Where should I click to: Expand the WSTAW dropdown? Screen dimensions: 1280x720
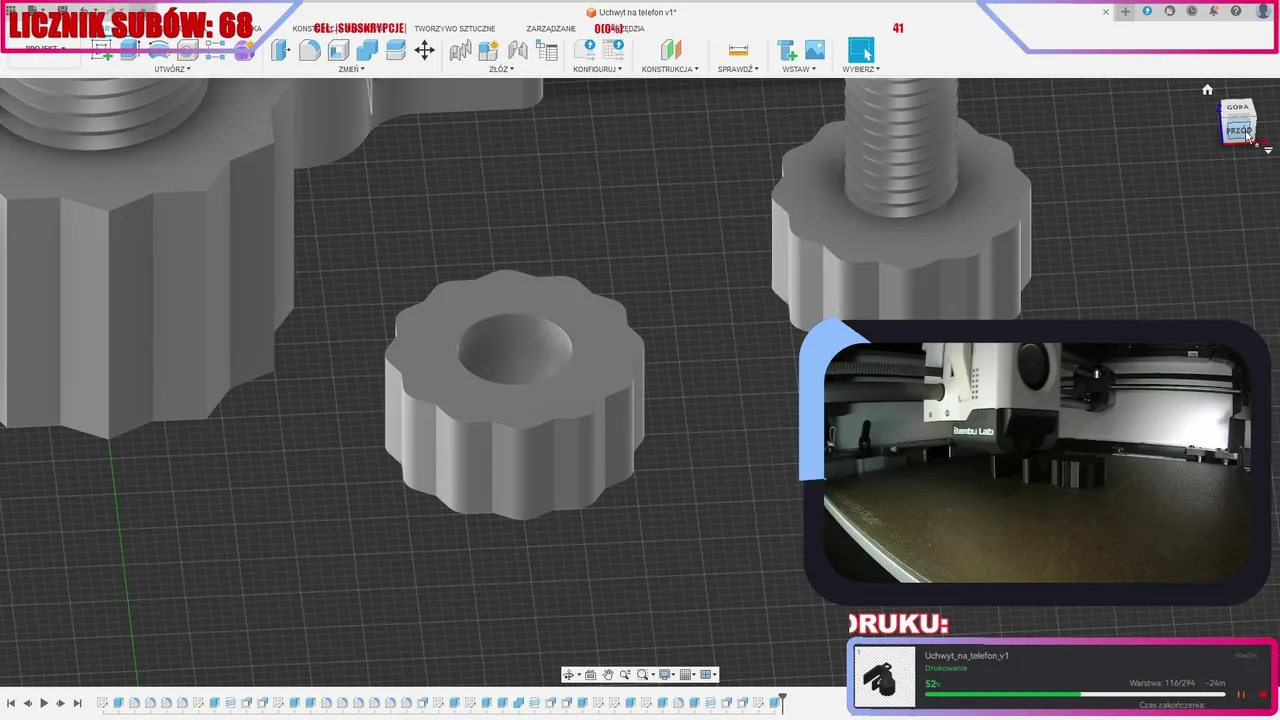pyautogui.click(x=799, y=69)
